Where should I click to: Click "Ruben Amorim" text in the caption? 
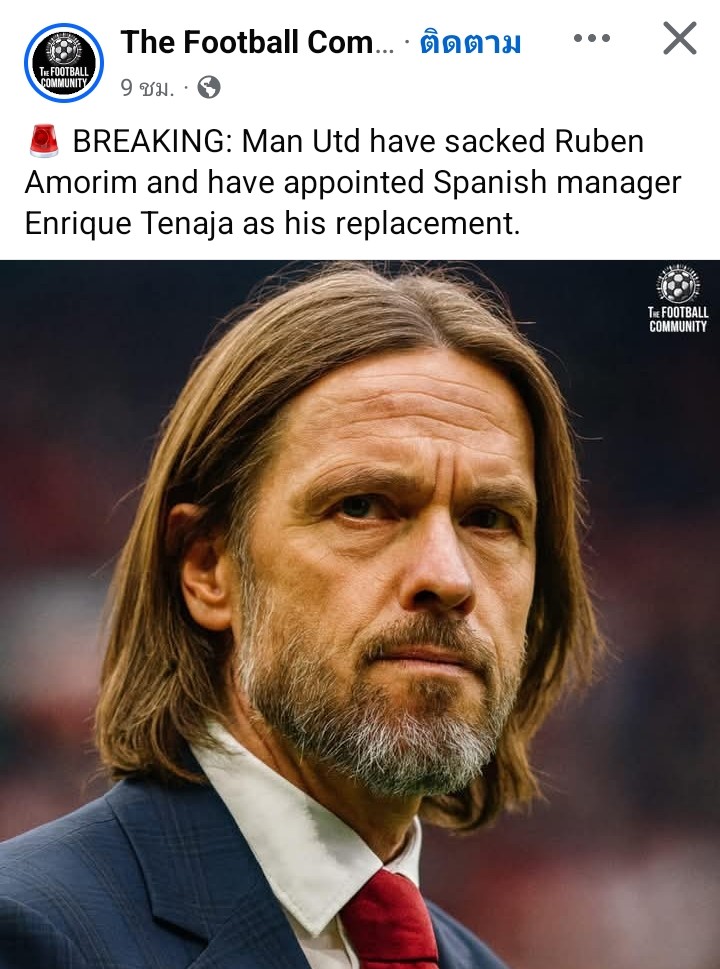334,162
